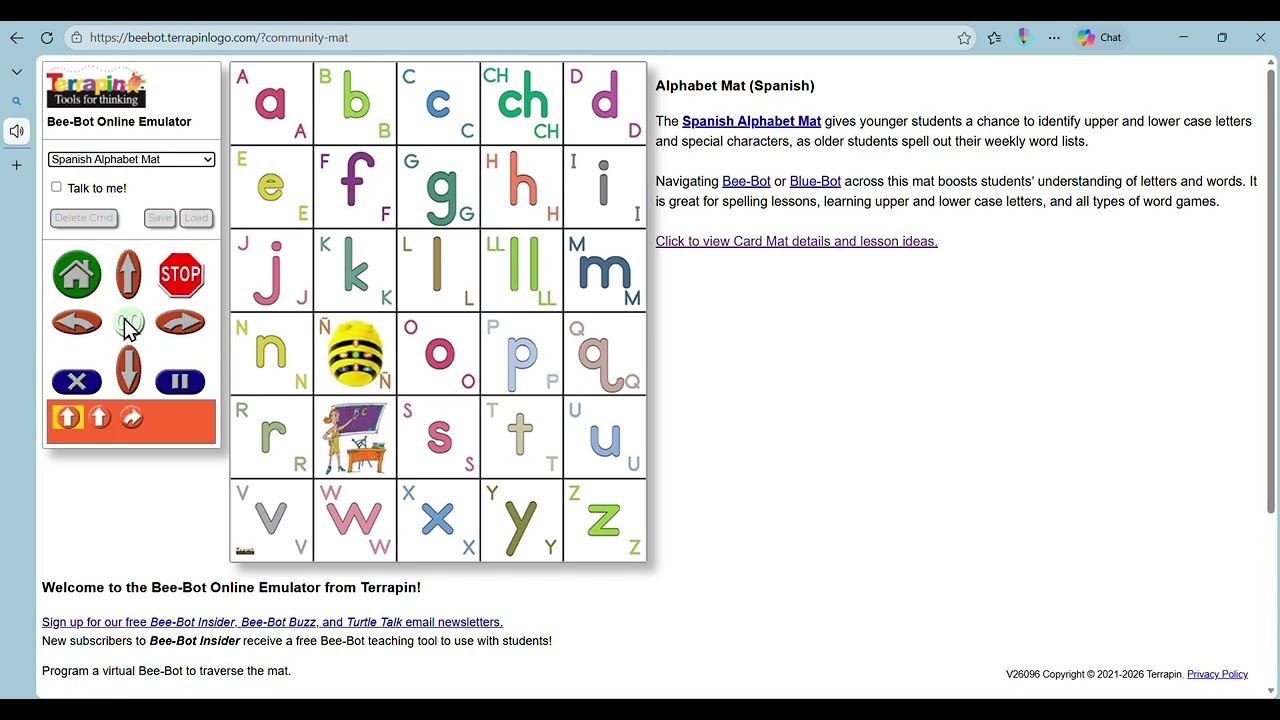Click the letter A tile on the mat
The width and height of the screenshot is (1280, 720).
pyautogui.click(x=271, y=104)
